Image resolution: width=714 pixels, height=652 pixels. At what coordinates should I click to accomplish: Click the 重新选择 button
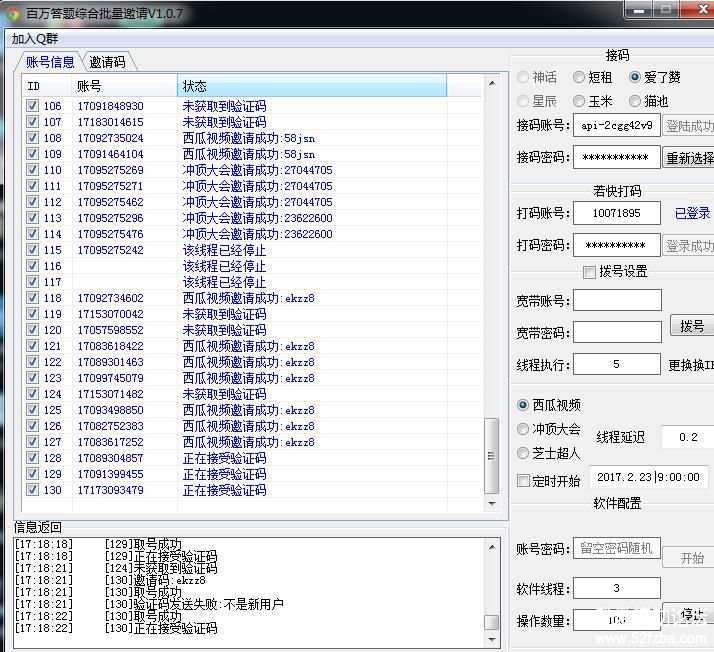coord(690,158)
